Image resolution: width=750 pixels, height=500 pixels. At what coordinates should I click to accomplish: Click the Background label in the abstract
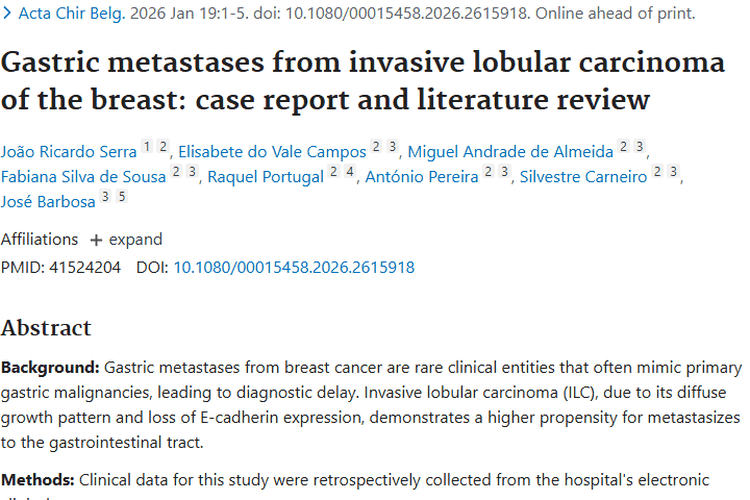[x=50, y=368]
